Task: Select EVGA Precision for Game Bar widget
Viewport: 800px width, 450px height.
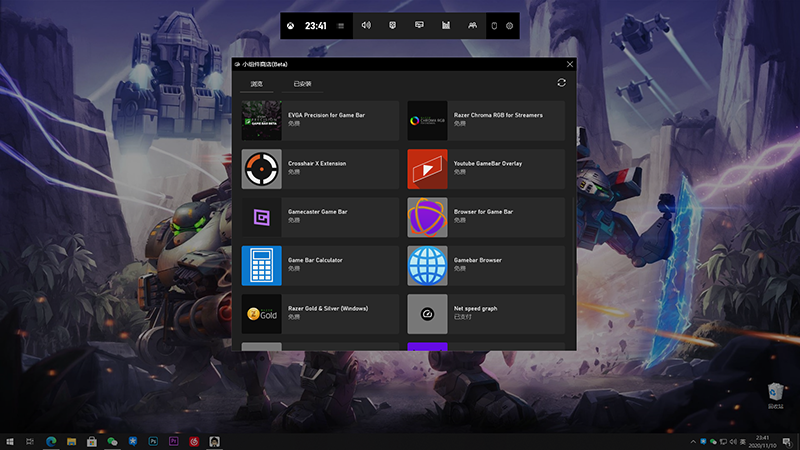Action: (x=320, y=120)
